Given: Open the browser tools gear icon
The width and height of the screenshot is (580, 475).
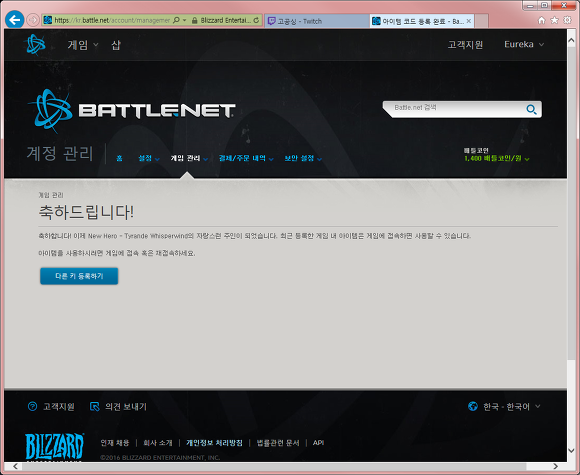Looking at the screenshot, I should tap(567, 20).
